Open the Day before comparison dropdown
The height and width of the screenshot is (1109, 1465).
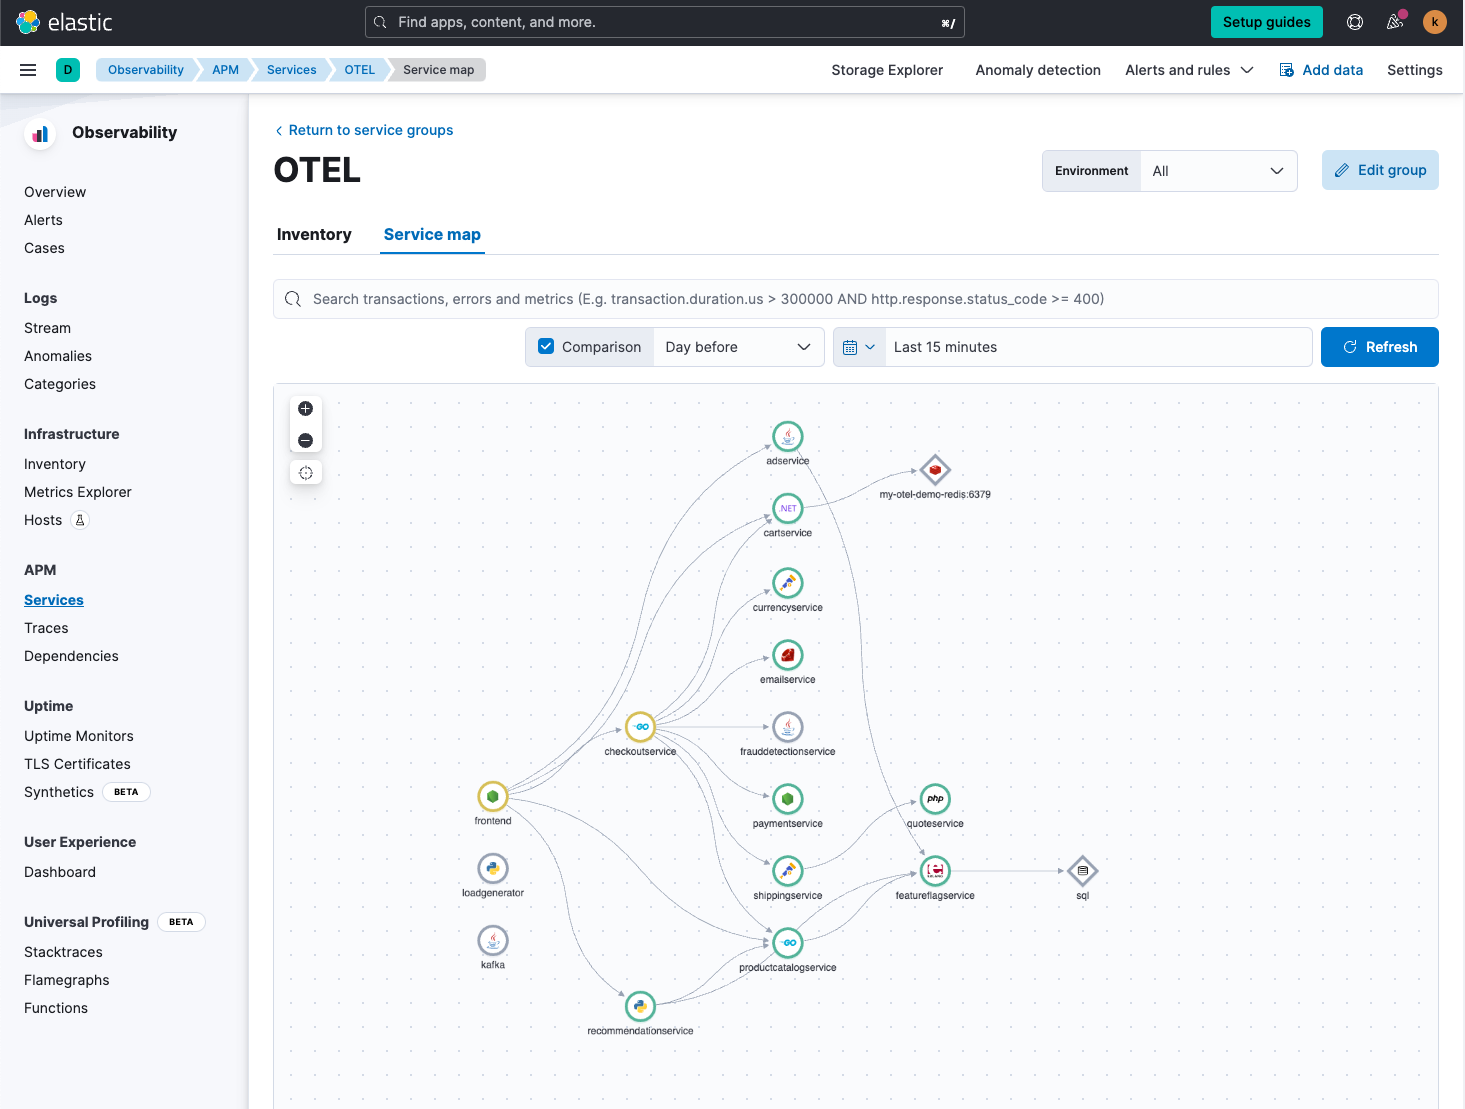tap(738, 347)
